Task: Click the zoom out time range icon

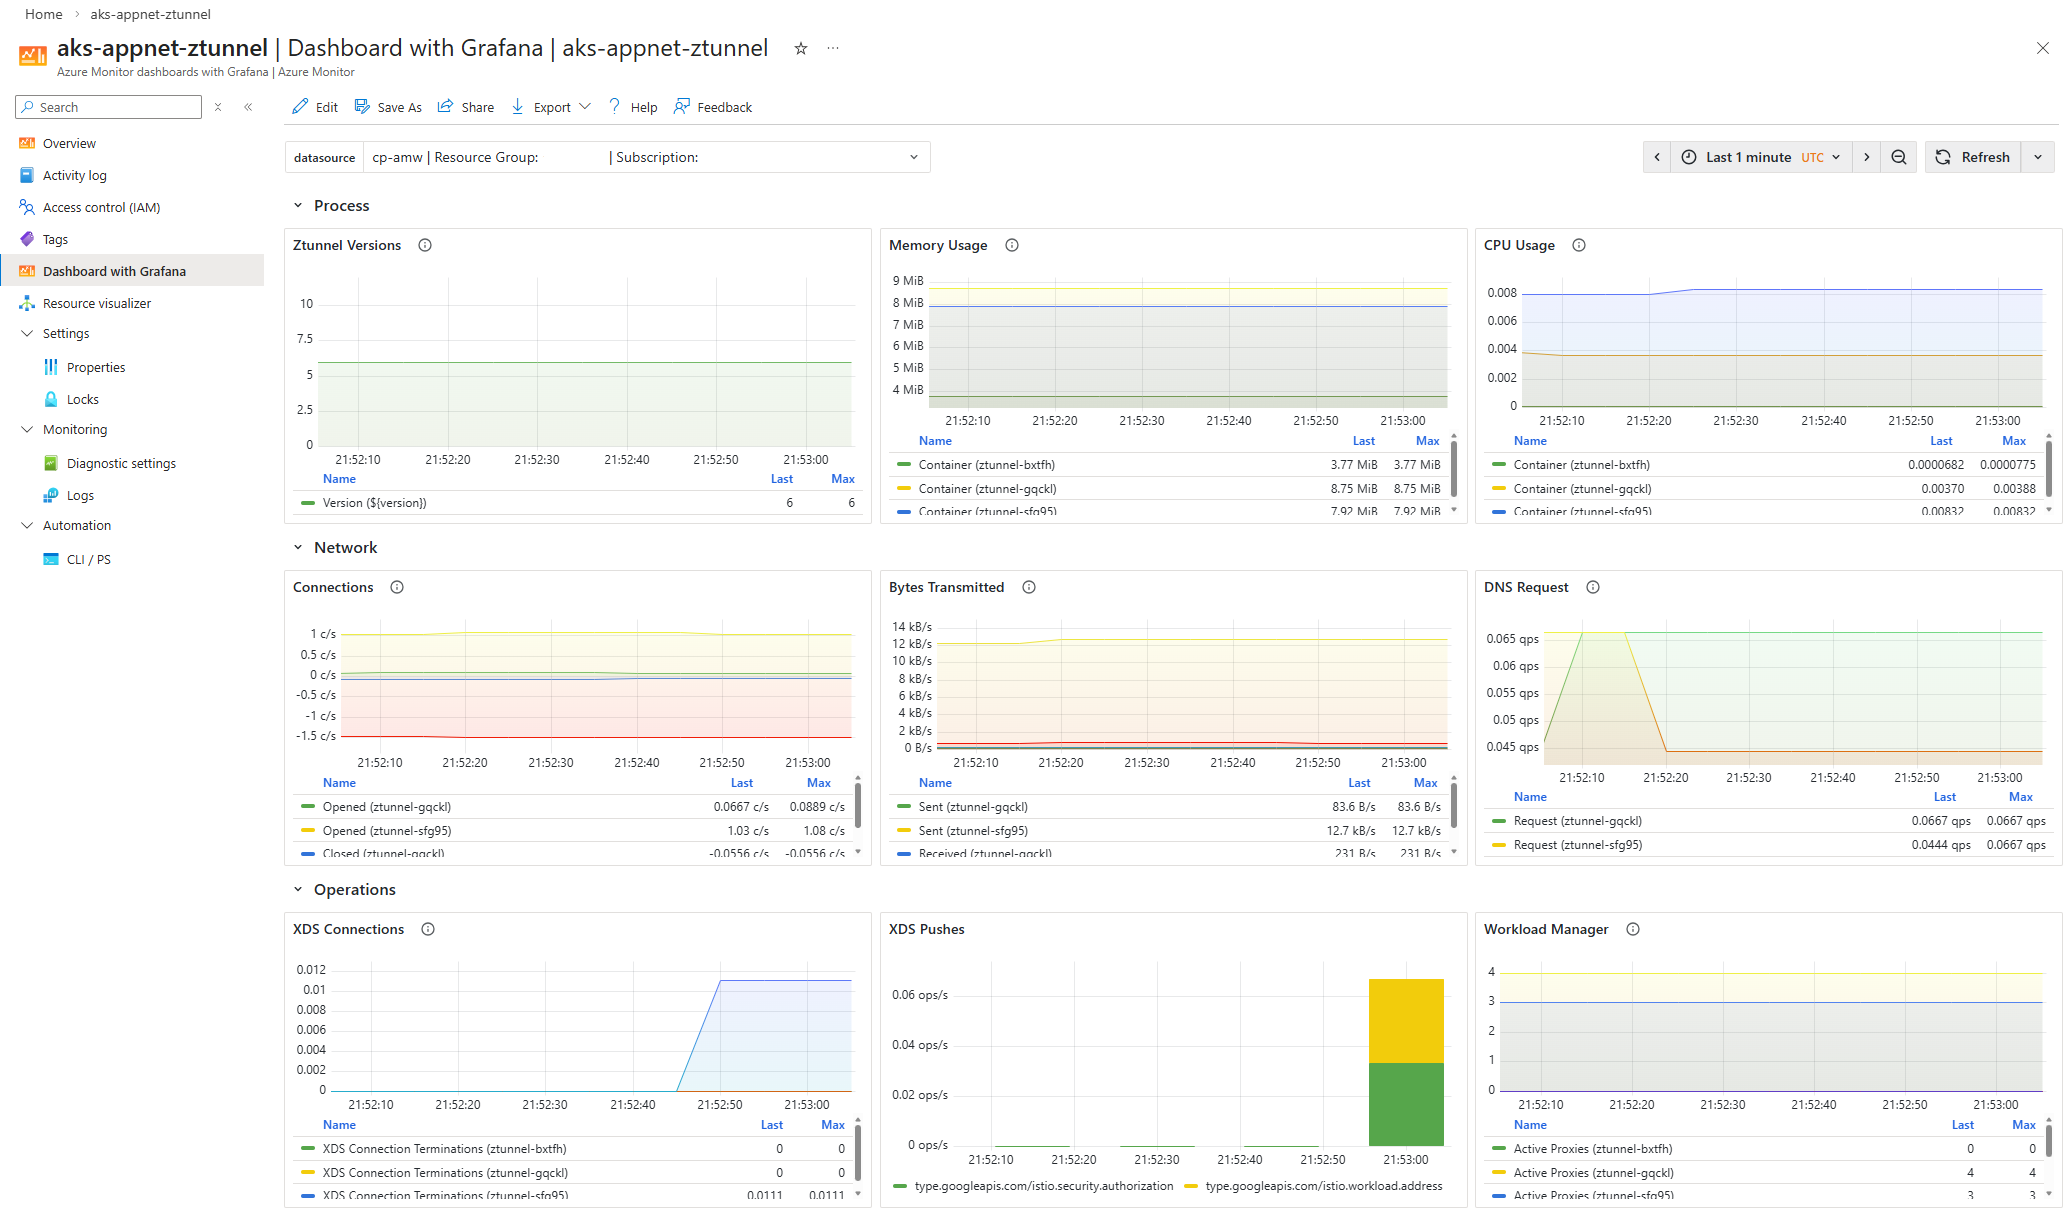Action: (x=1898, y=157)
